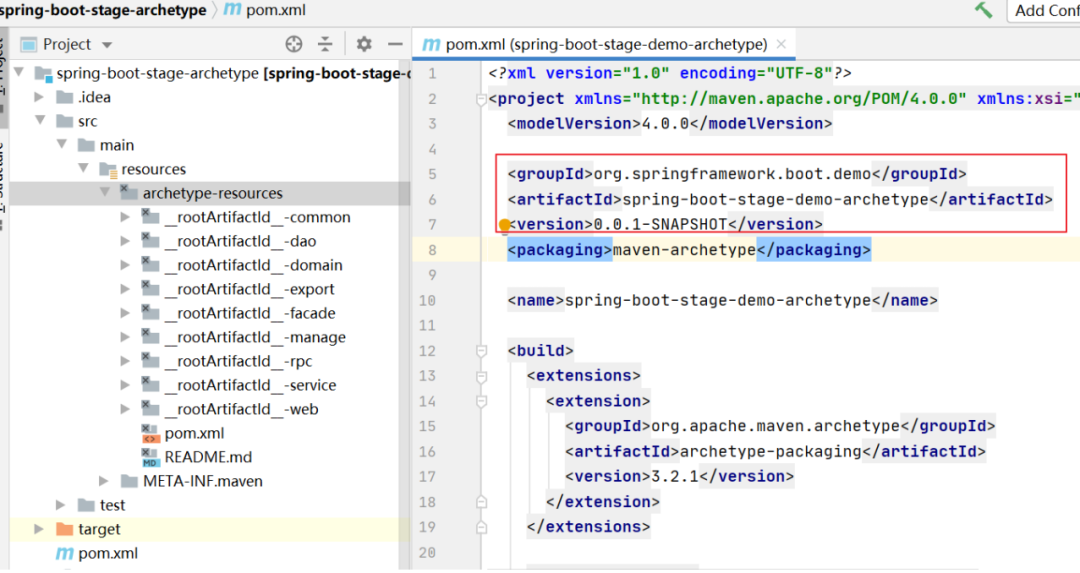The width and height of the screenshot is (1080, 573).
Task: Close the pom.xml editor tab
Action: click(x=781, y=44)
